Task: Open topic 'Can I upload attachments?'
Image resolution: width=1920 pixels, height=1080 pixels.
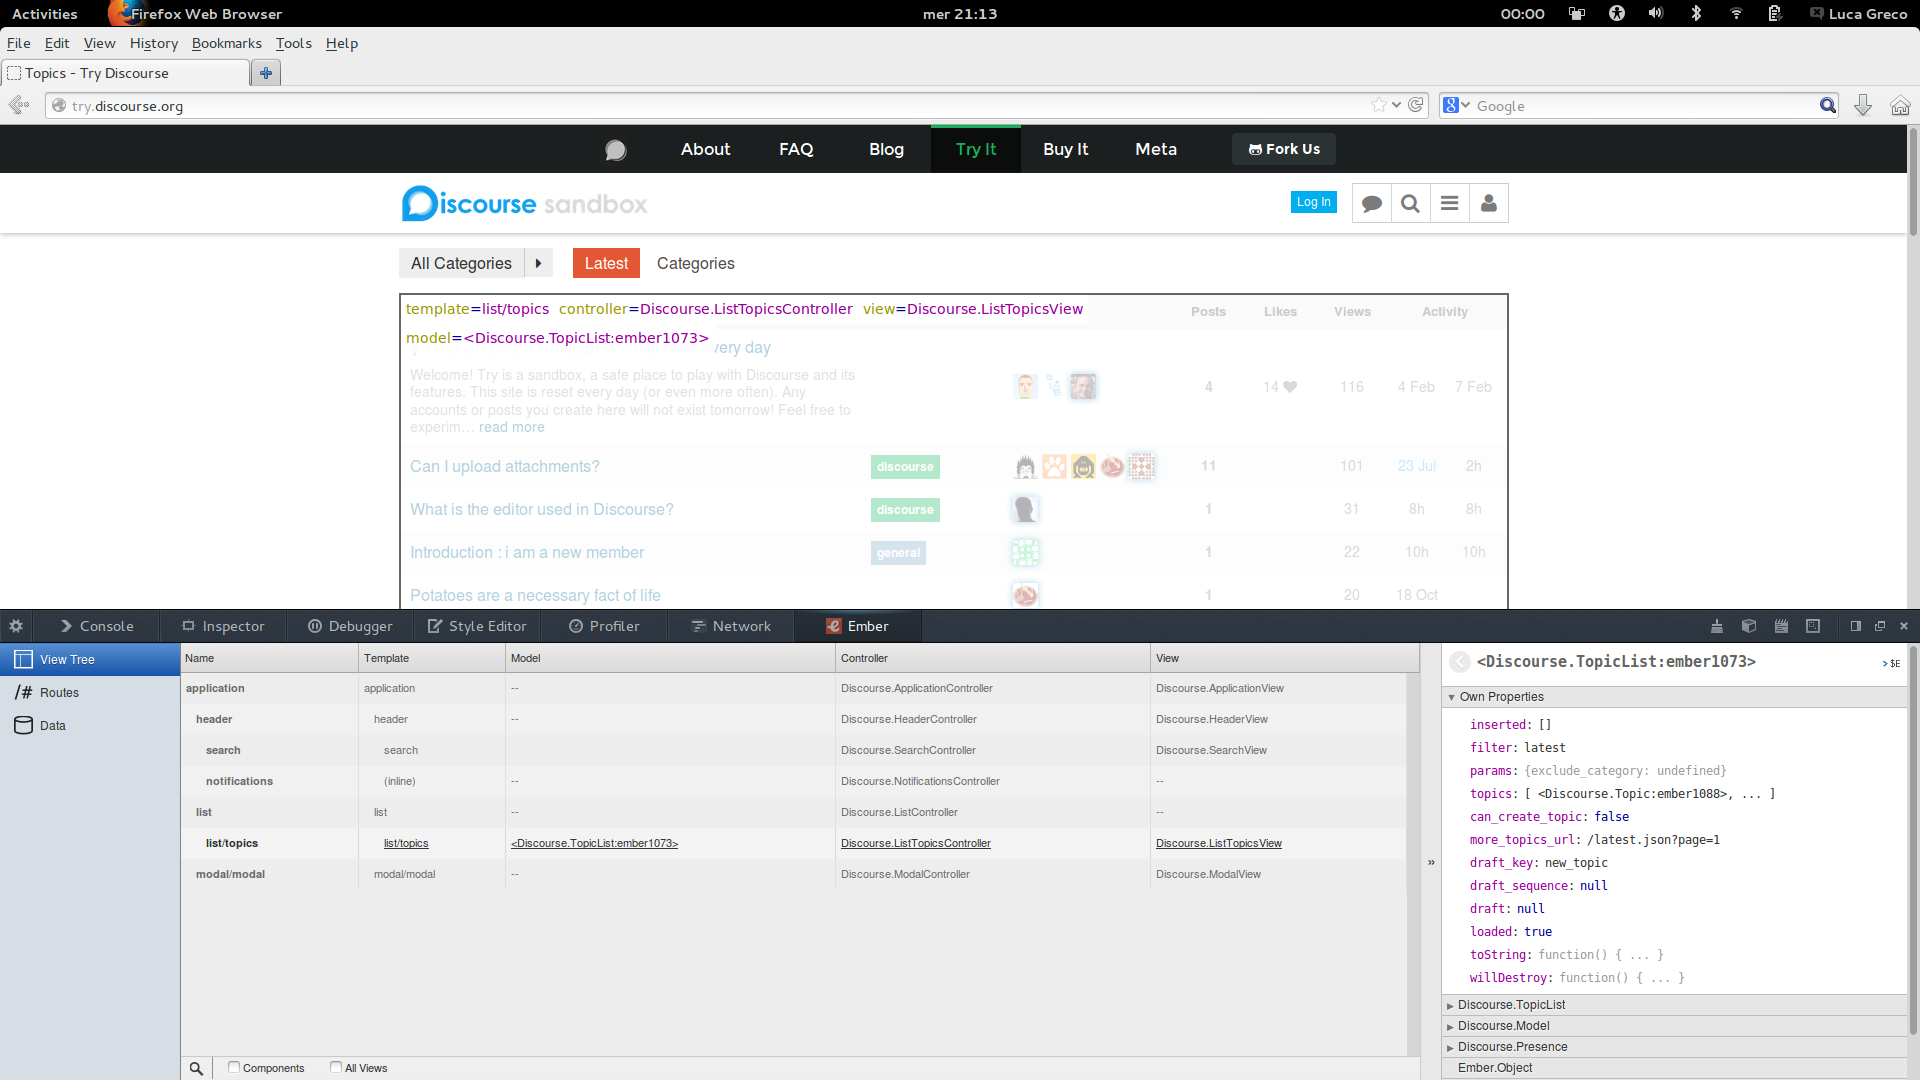Action: [x=505, y=466]
